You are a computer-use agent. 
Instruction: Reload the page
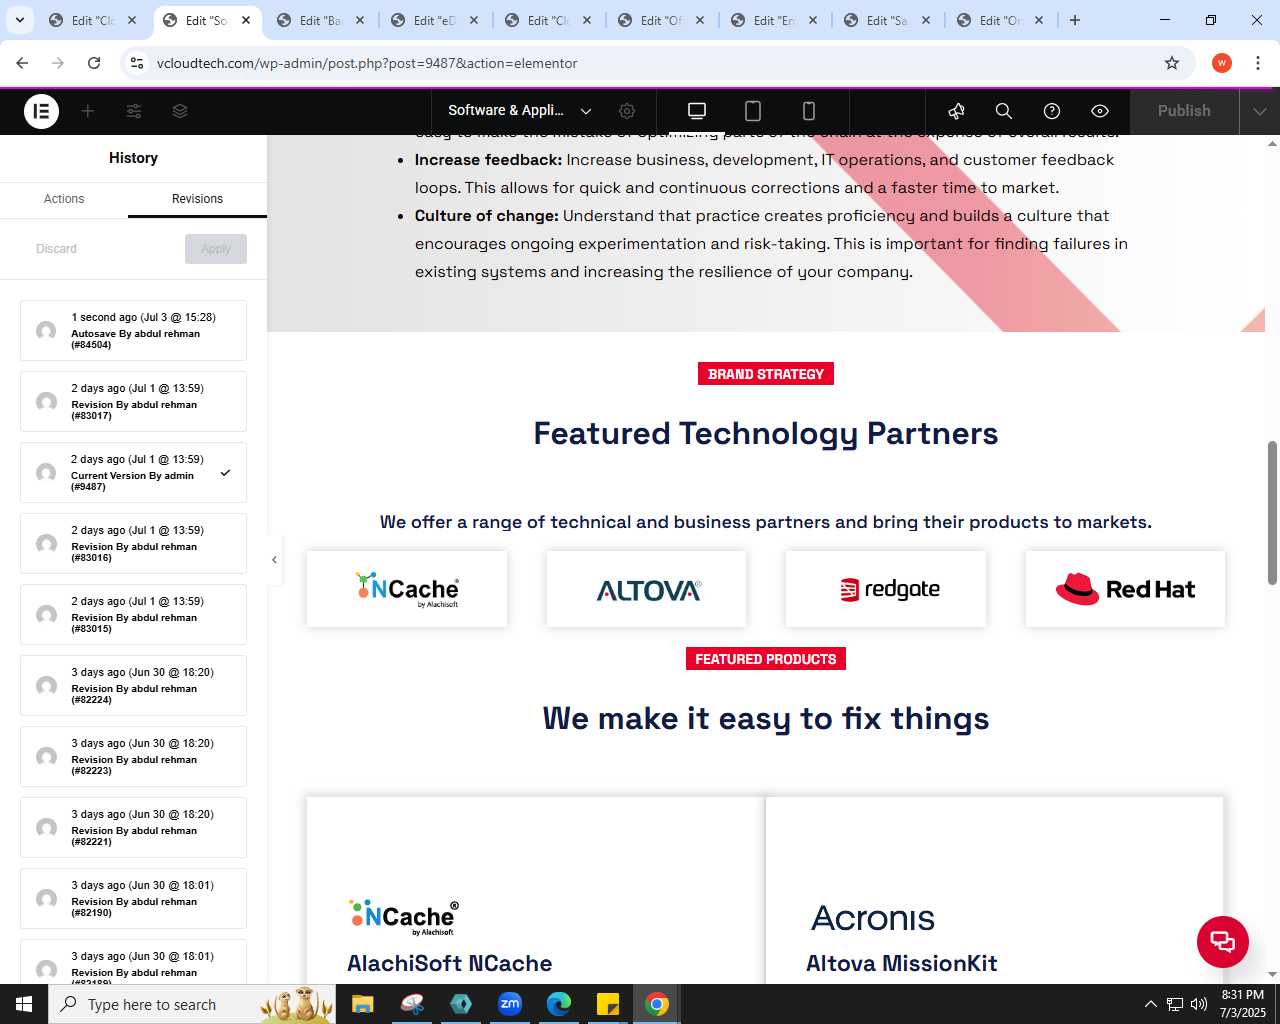94,63
